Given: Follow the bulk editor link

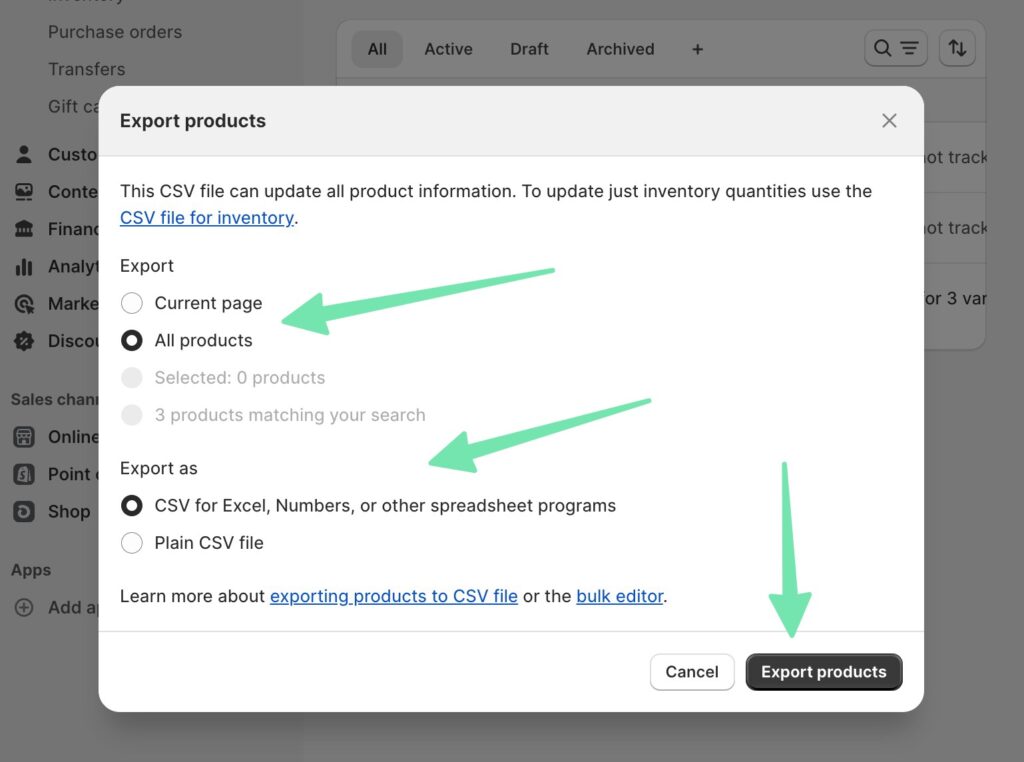Looking at the screenshot, I should [620, 596].
